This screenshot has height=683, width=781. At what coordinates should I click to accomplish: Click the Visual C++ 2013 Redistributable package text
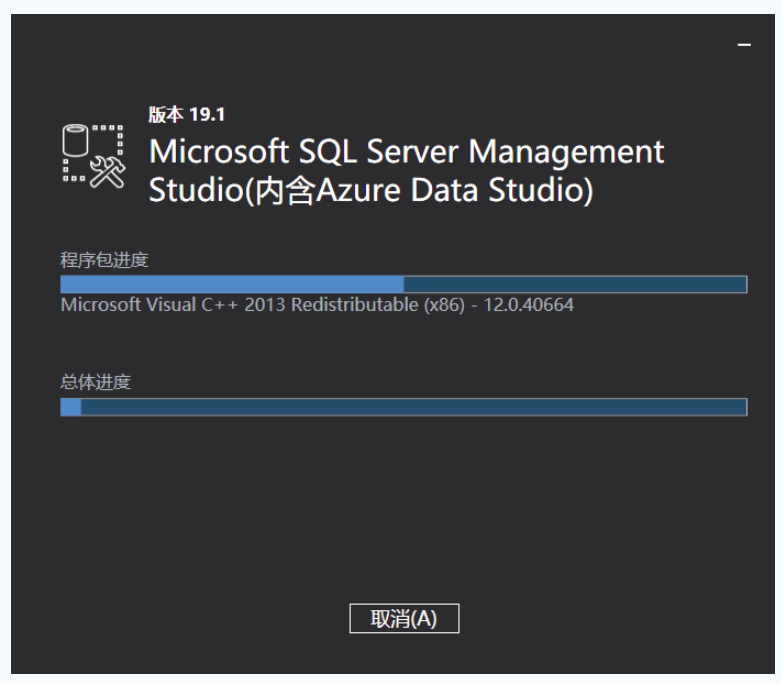(317, 305)
